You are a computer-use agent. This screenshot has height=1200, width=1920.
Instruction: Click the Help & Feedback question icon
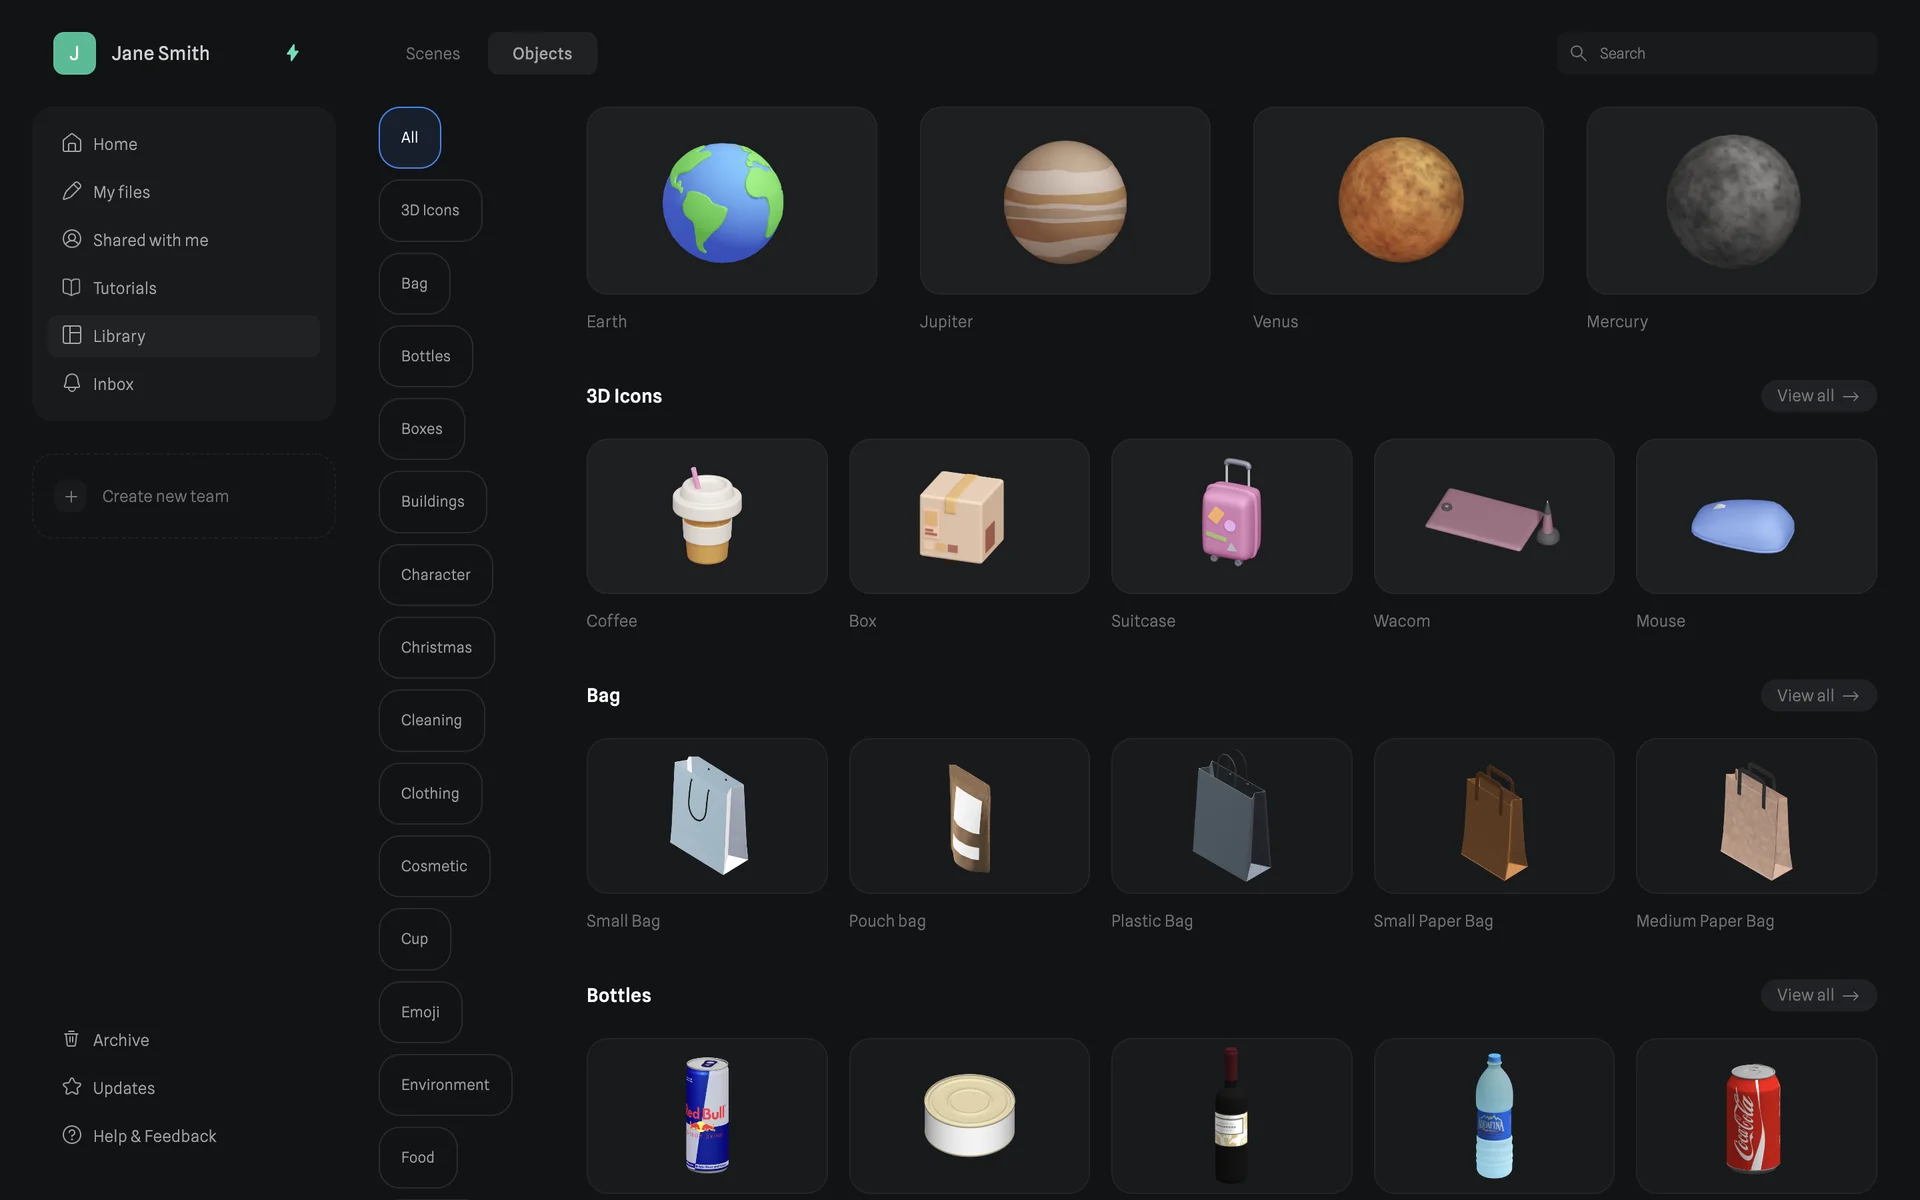pyautogui.click(x=71, y=1135)
